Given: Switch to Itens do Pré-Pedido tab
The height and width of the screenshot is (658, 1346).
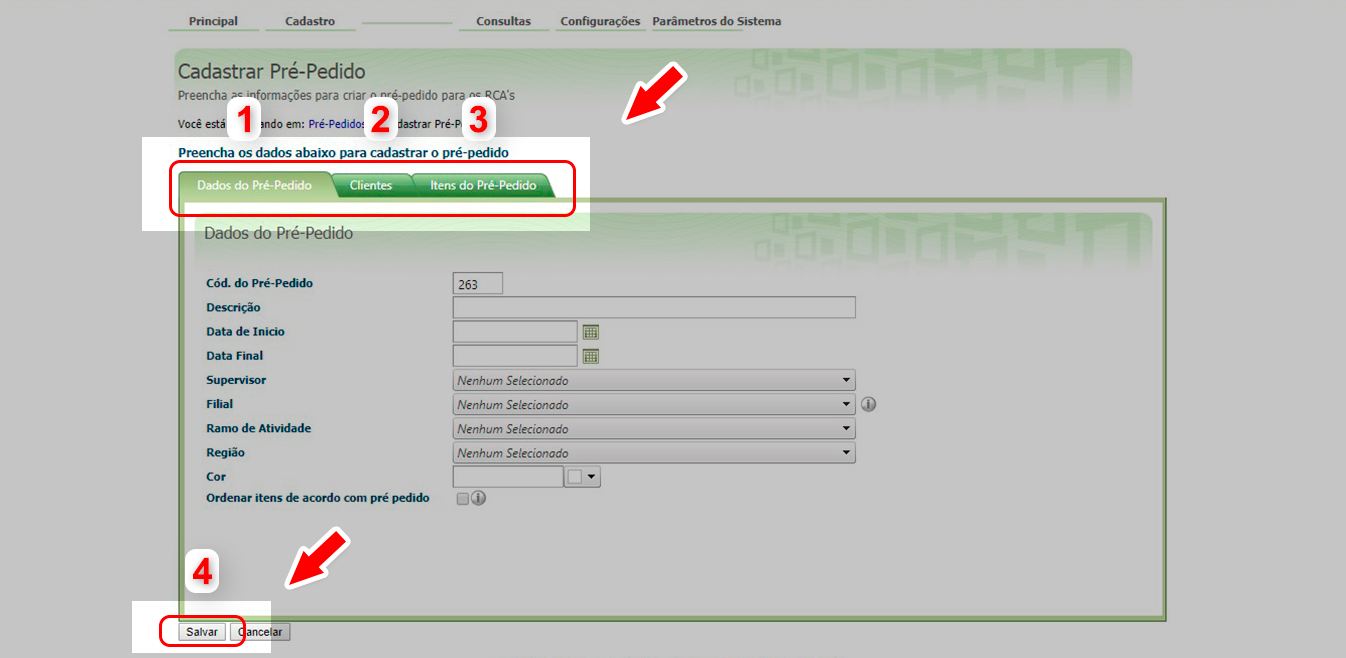Looking at the screenshot, I should pos(483,185).
